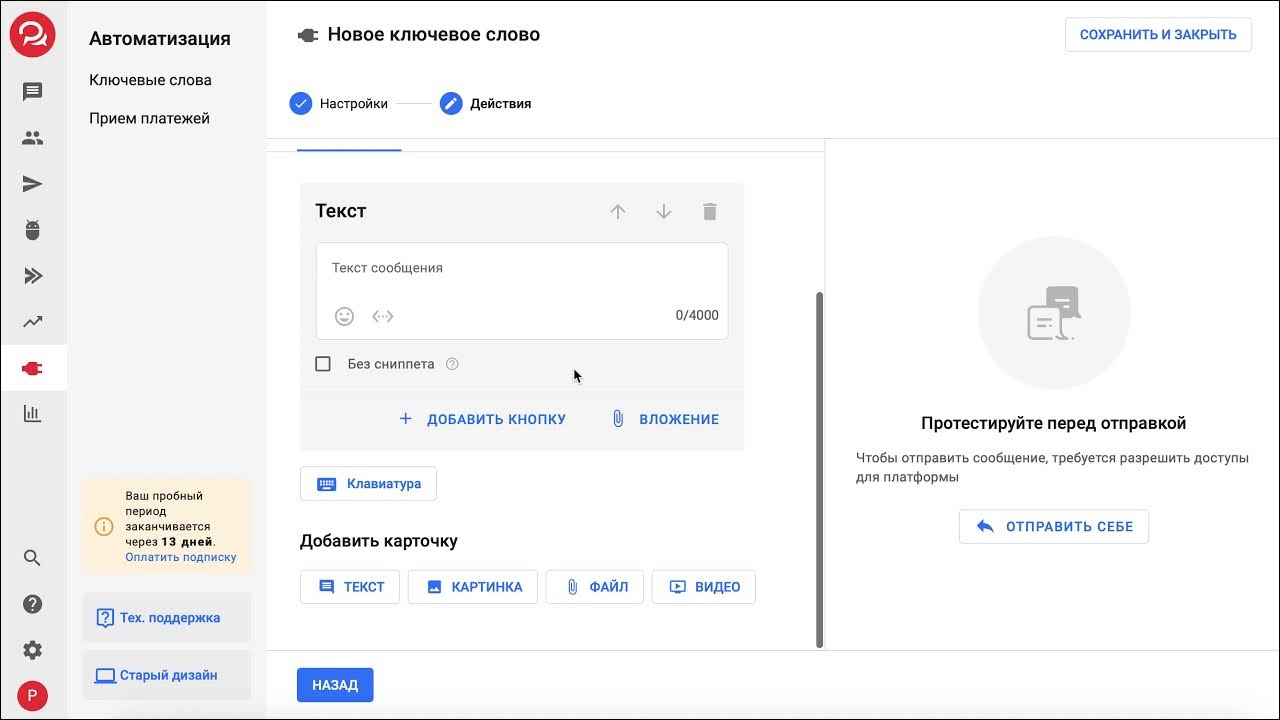Open Прием платежей menu item
This screenshot has width=1280, height=720.
tap(149, 118)
